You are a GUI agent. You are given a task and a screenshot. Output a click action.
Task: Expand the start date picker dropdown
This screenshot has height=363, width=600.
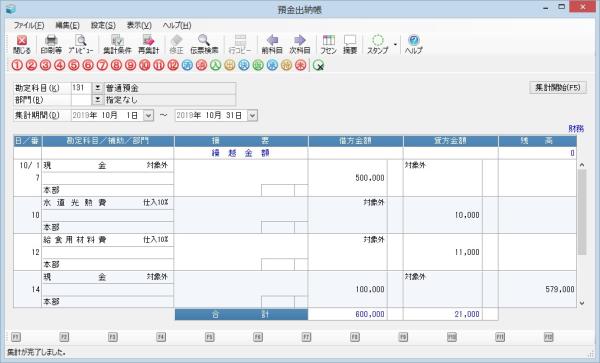point(148,116)
